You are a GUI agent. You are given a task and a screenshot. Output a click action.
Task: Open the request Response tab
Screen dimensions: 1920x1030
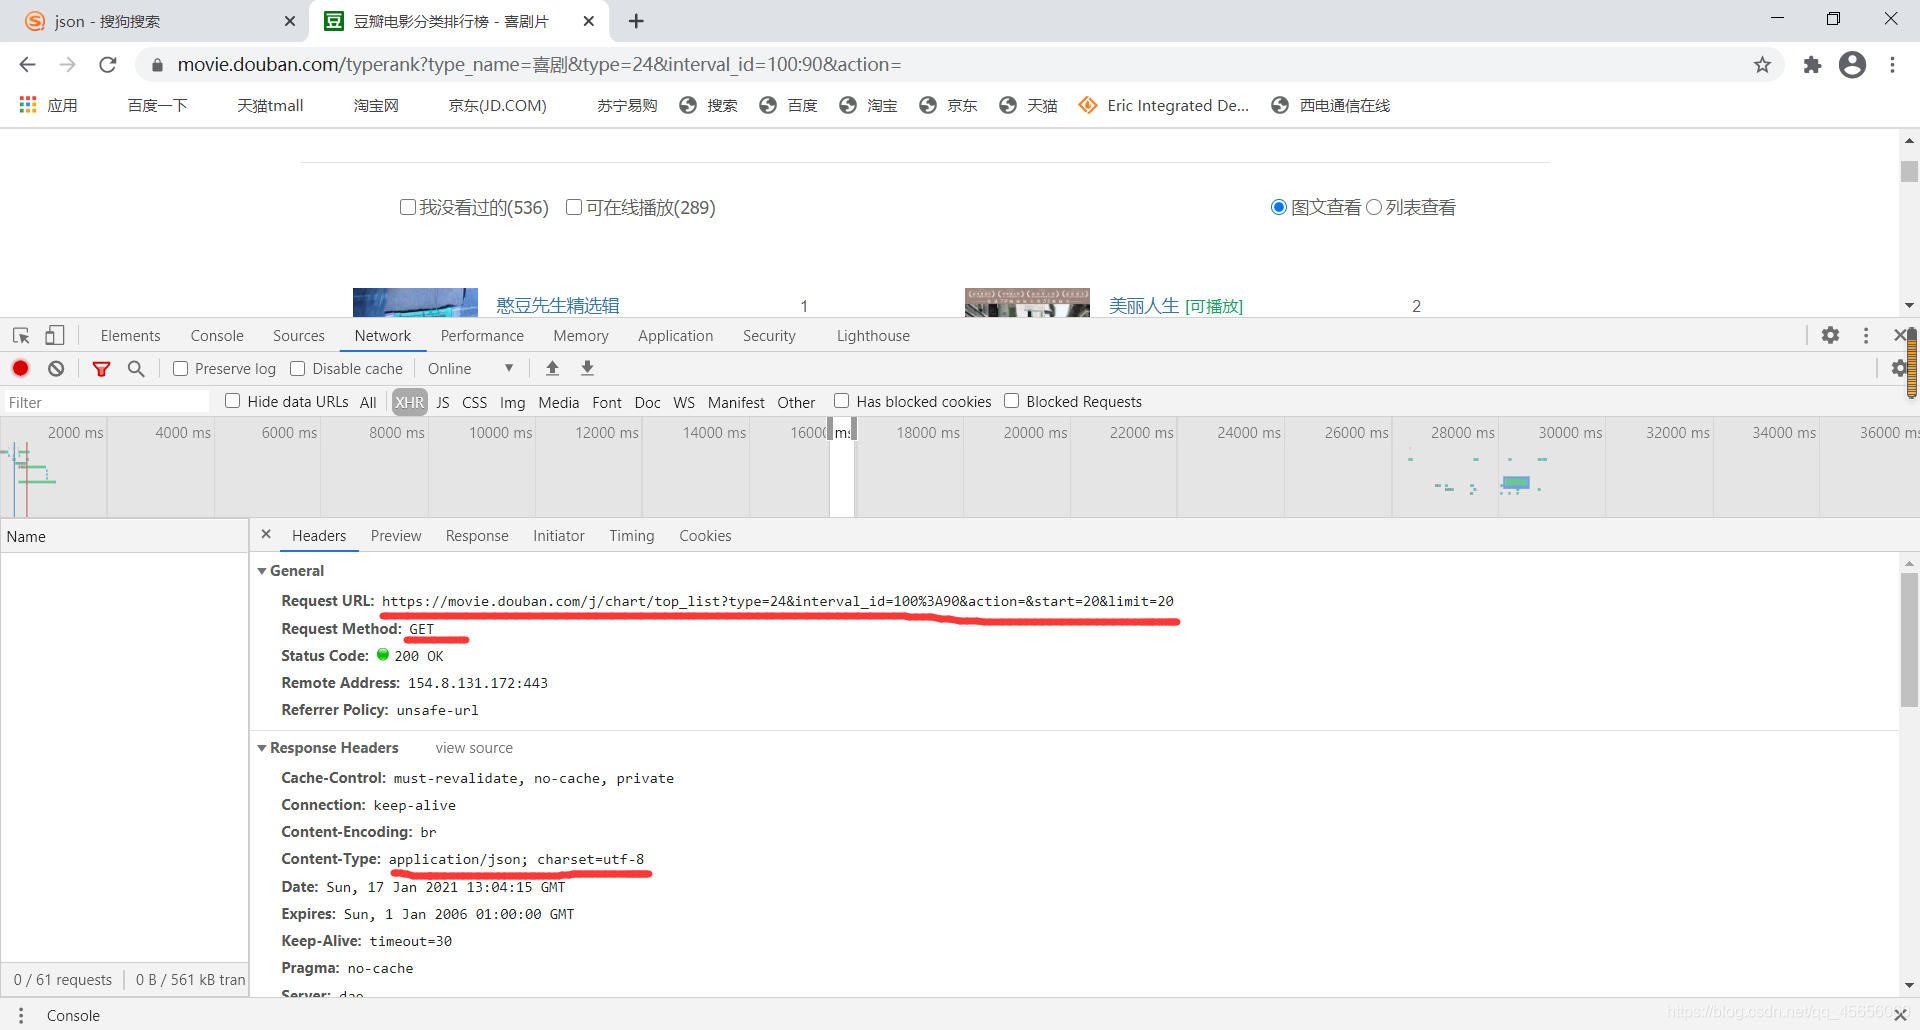[x=477, y=536]
